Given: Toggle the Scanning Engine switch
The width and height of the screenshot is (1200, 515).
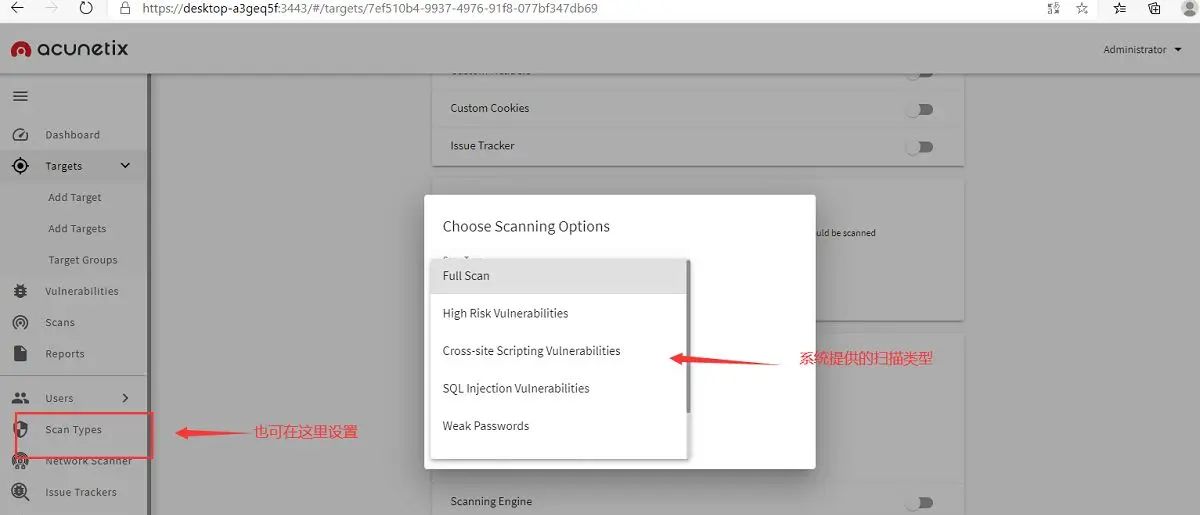Looking at the screenshot, I should [920, 502].
